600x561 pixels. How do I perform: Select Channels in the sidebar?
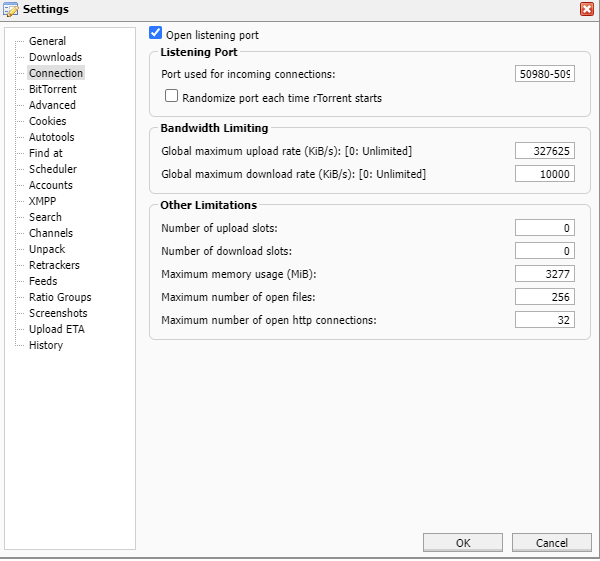pyautogui.click(x=51, y=233)
